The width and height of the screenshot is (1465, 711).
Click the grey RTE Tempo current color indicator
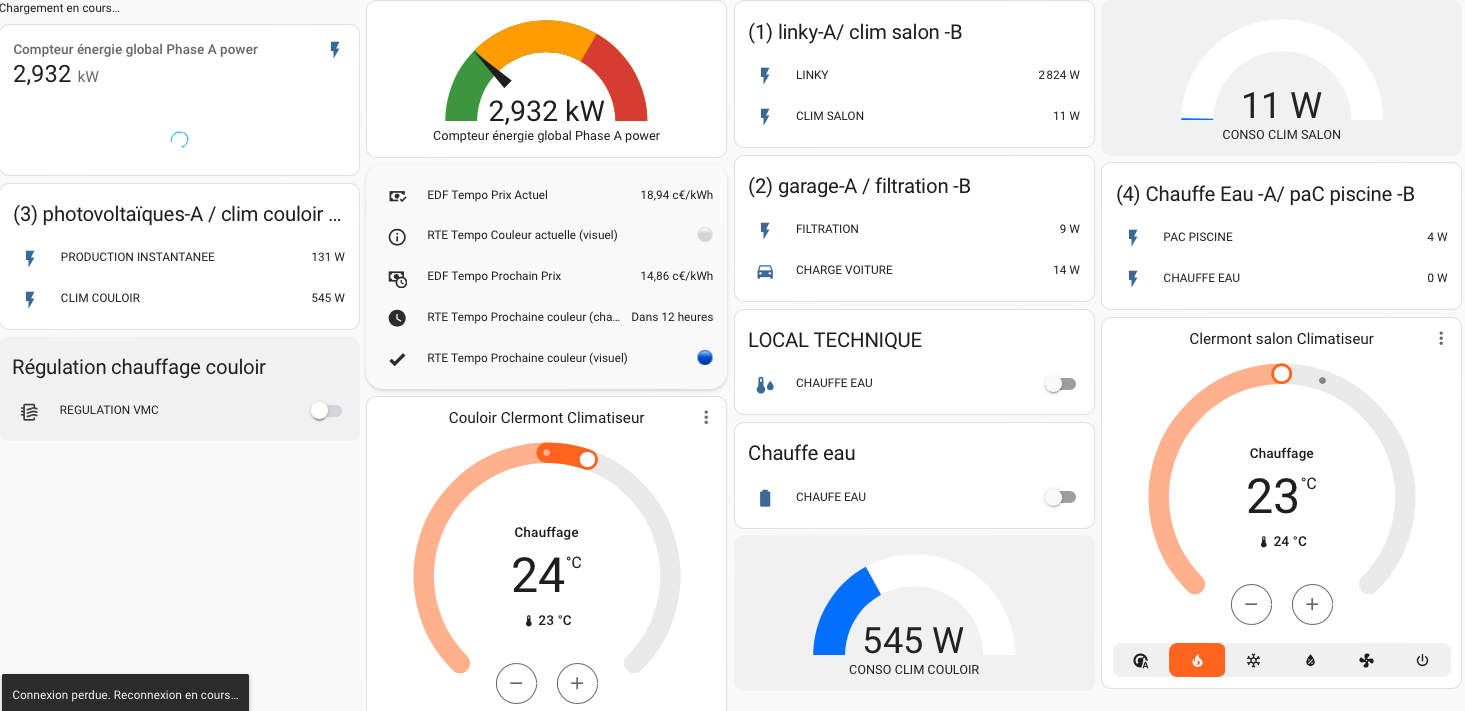tap(705, 235)
